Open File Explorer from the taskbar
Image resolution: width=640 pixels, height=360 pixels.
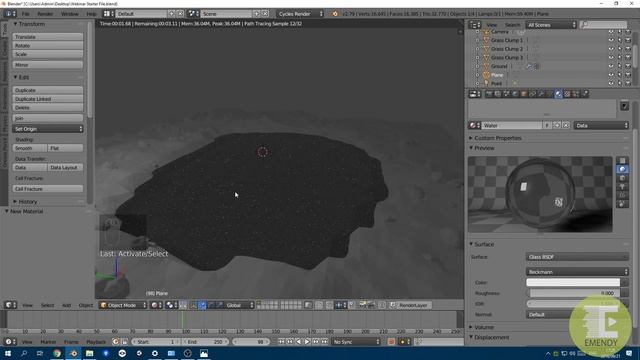tap(89, 353)
